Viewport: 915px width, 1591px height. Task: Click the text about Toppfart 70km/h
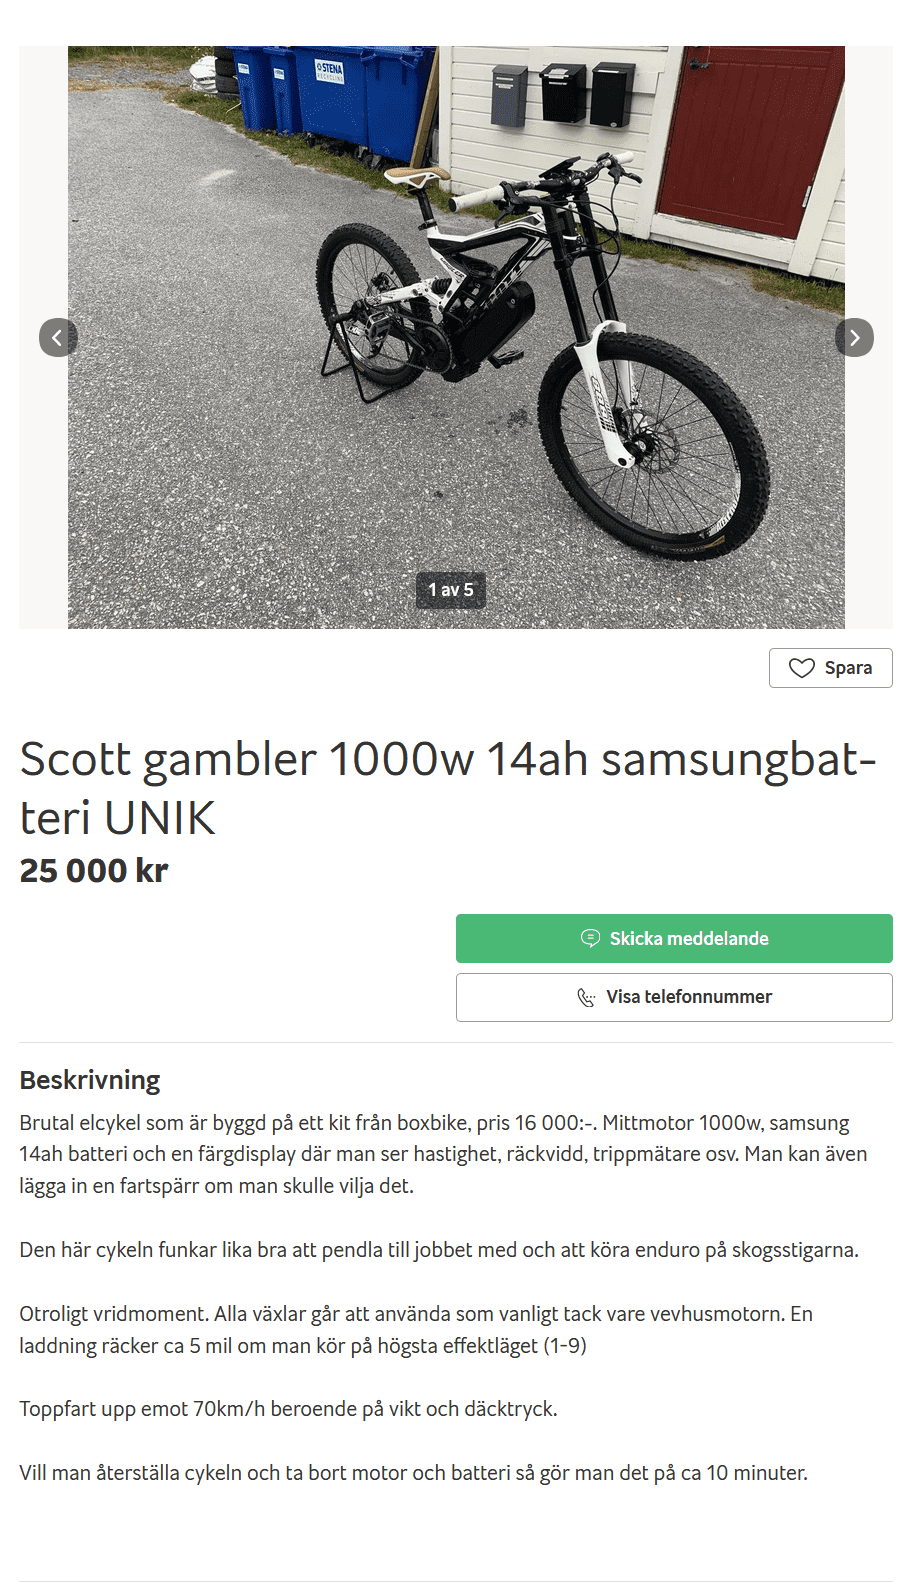click(x=289, y=1409)
